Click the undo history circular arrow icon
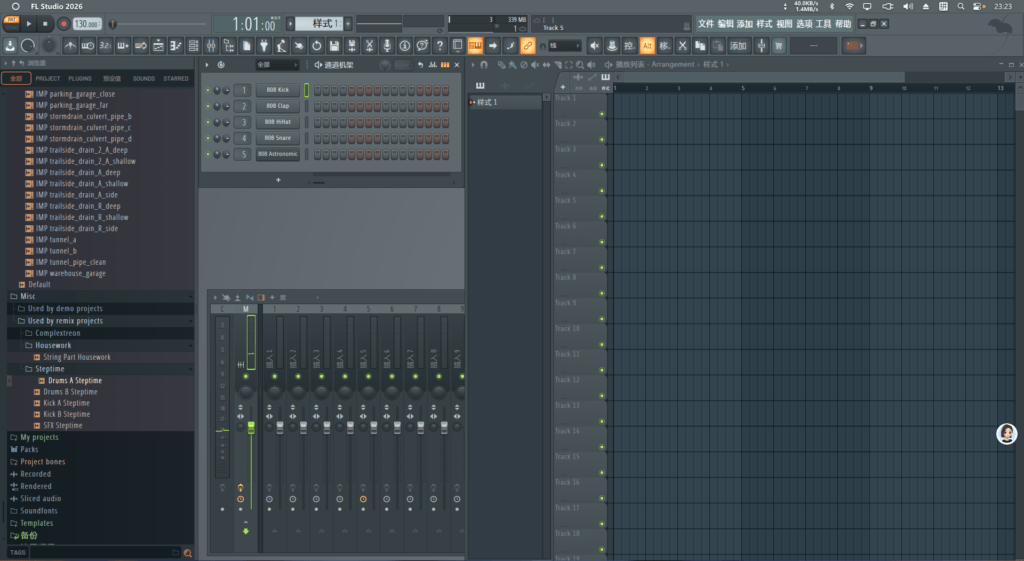Image resolution: width=1024 pixels, height=561 pixels. point(317,46)
